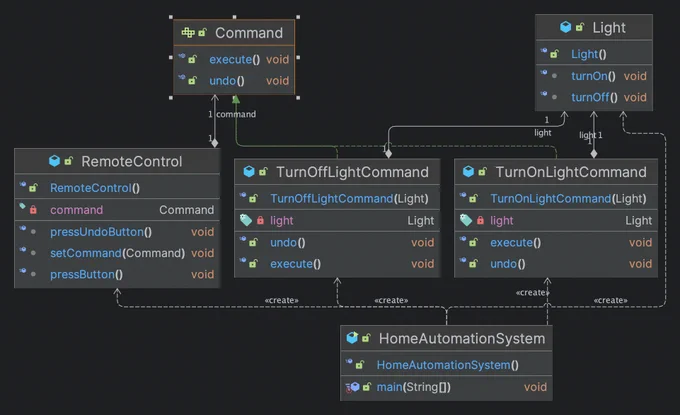
Task: Click the class icon beside TurnOnLightCommand title
Action: [x=468, y=172]
